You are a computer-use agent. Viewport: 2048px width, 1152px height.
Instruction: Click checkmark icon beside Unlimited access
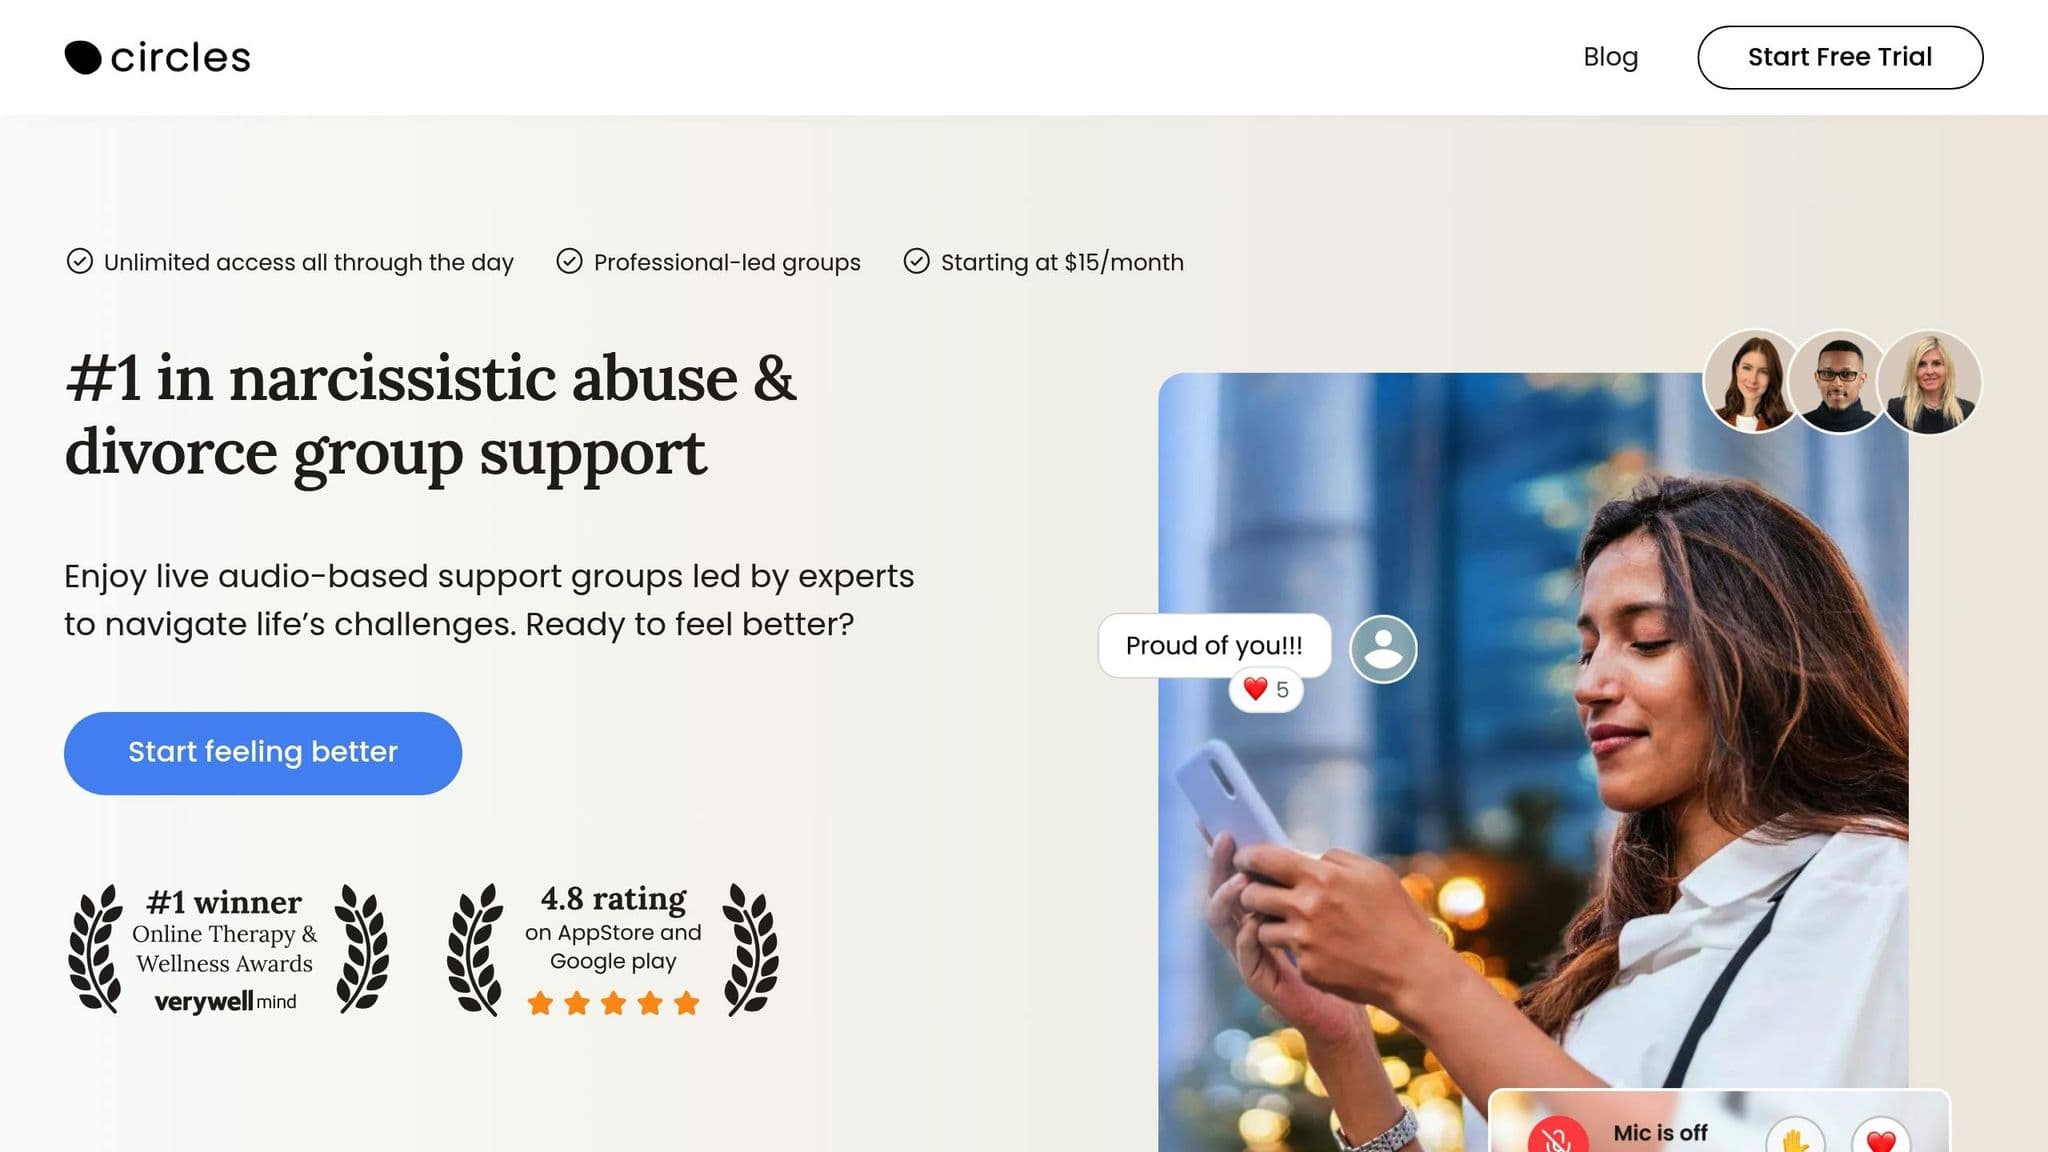click(x=80, y=261)
